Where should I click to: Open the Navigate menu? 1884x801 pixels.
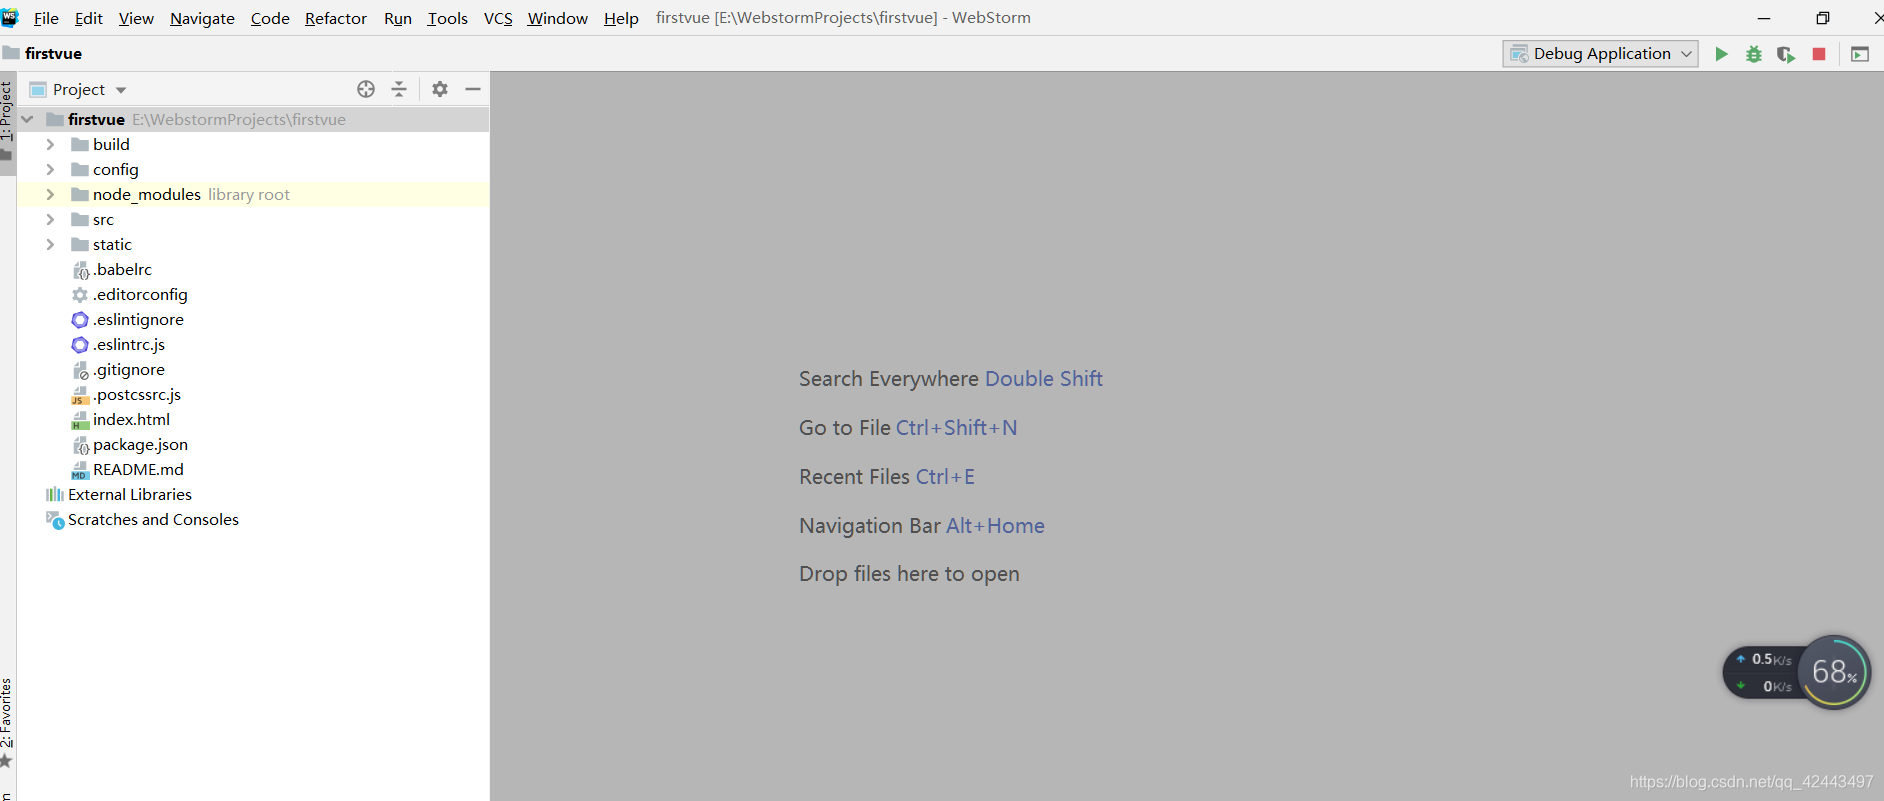pos(202,18)
